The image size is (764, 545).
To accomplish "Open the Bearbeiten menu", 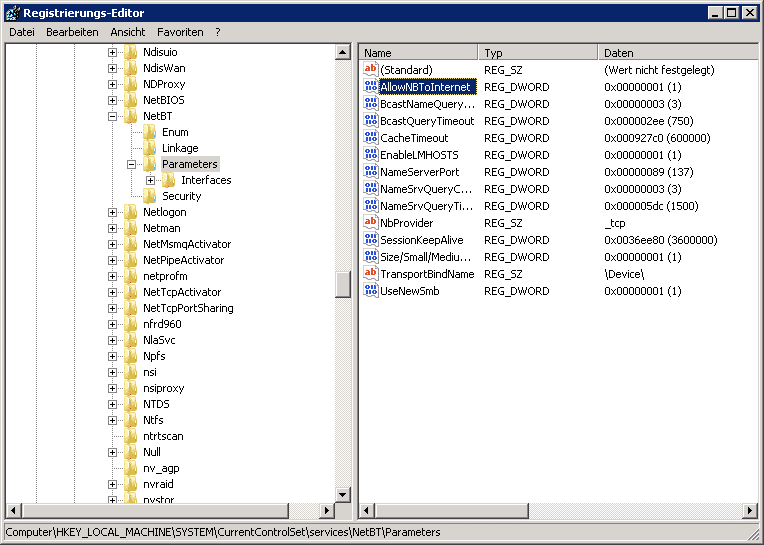I will (72, 32).
